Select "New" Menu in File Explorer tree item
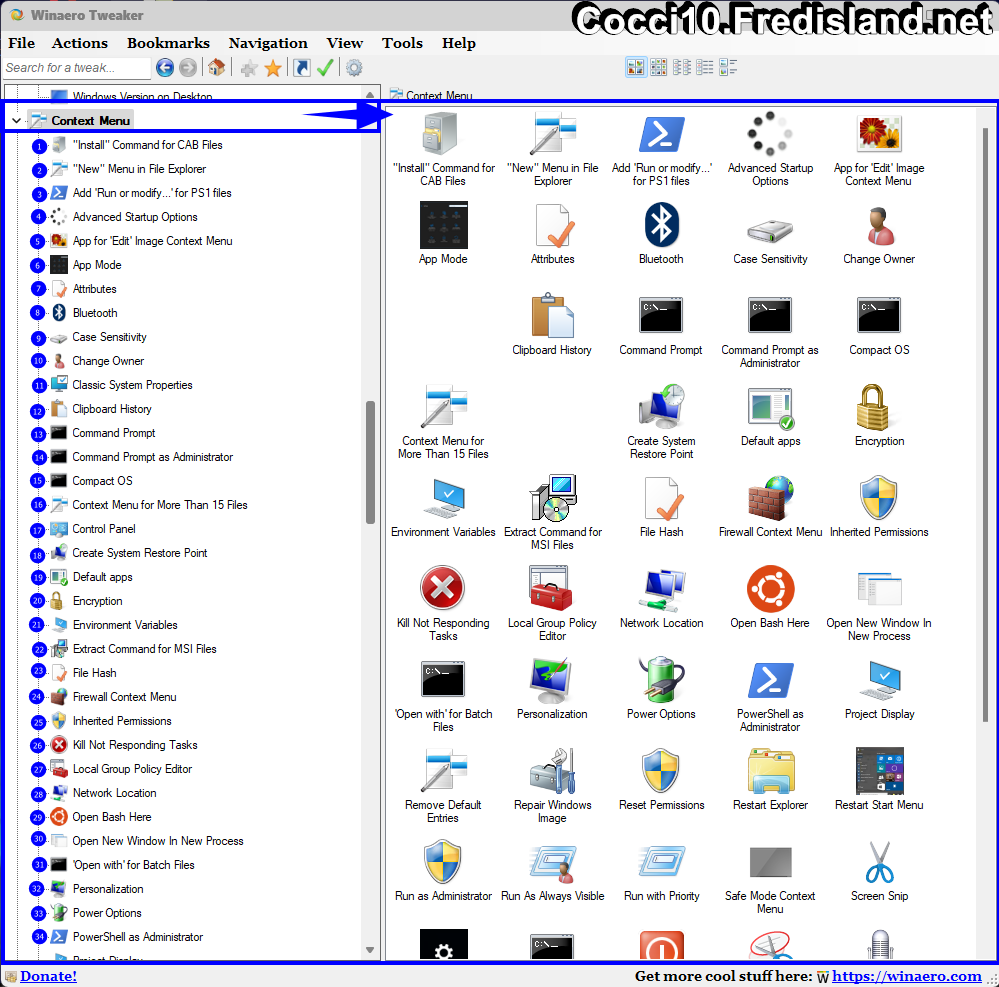The width and height of the screenshot is (999, 987). 140,169
